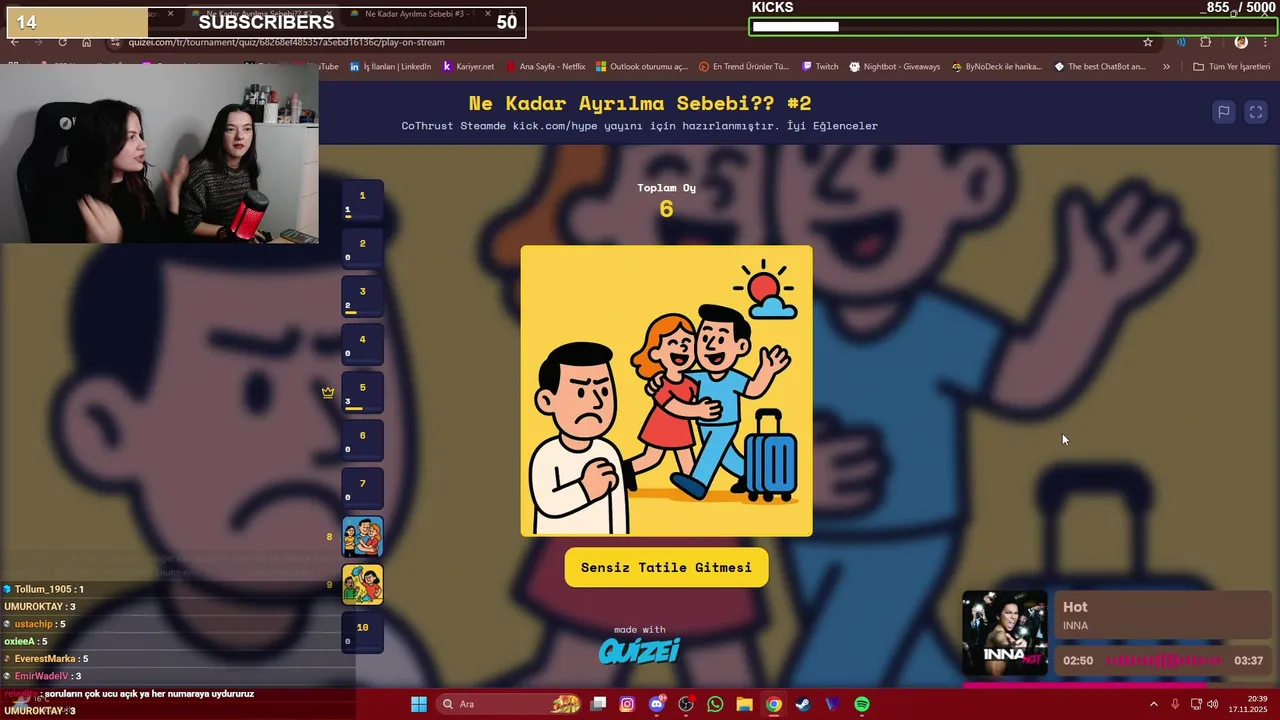
Task: Open the 'Ana Sayfa - Netflix' bookmark
Action: (546, 67)
